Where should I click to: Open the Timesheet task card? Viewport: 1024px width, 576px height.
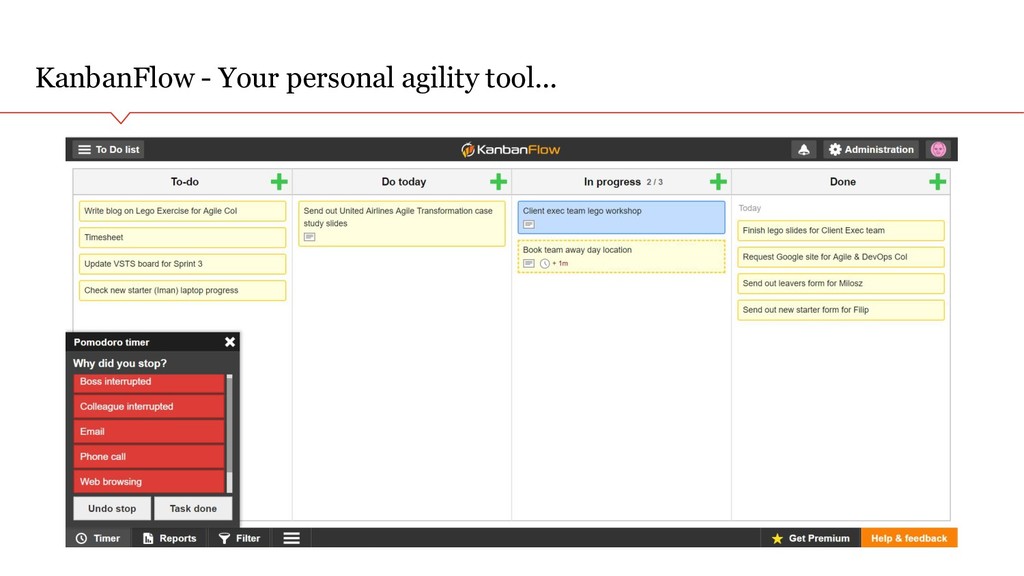click(x=182, y=238)
